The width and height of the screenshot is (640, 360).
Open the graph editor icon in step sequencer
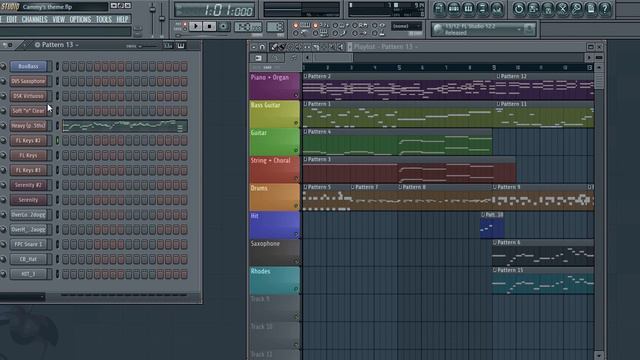click(x=168, y=46)
